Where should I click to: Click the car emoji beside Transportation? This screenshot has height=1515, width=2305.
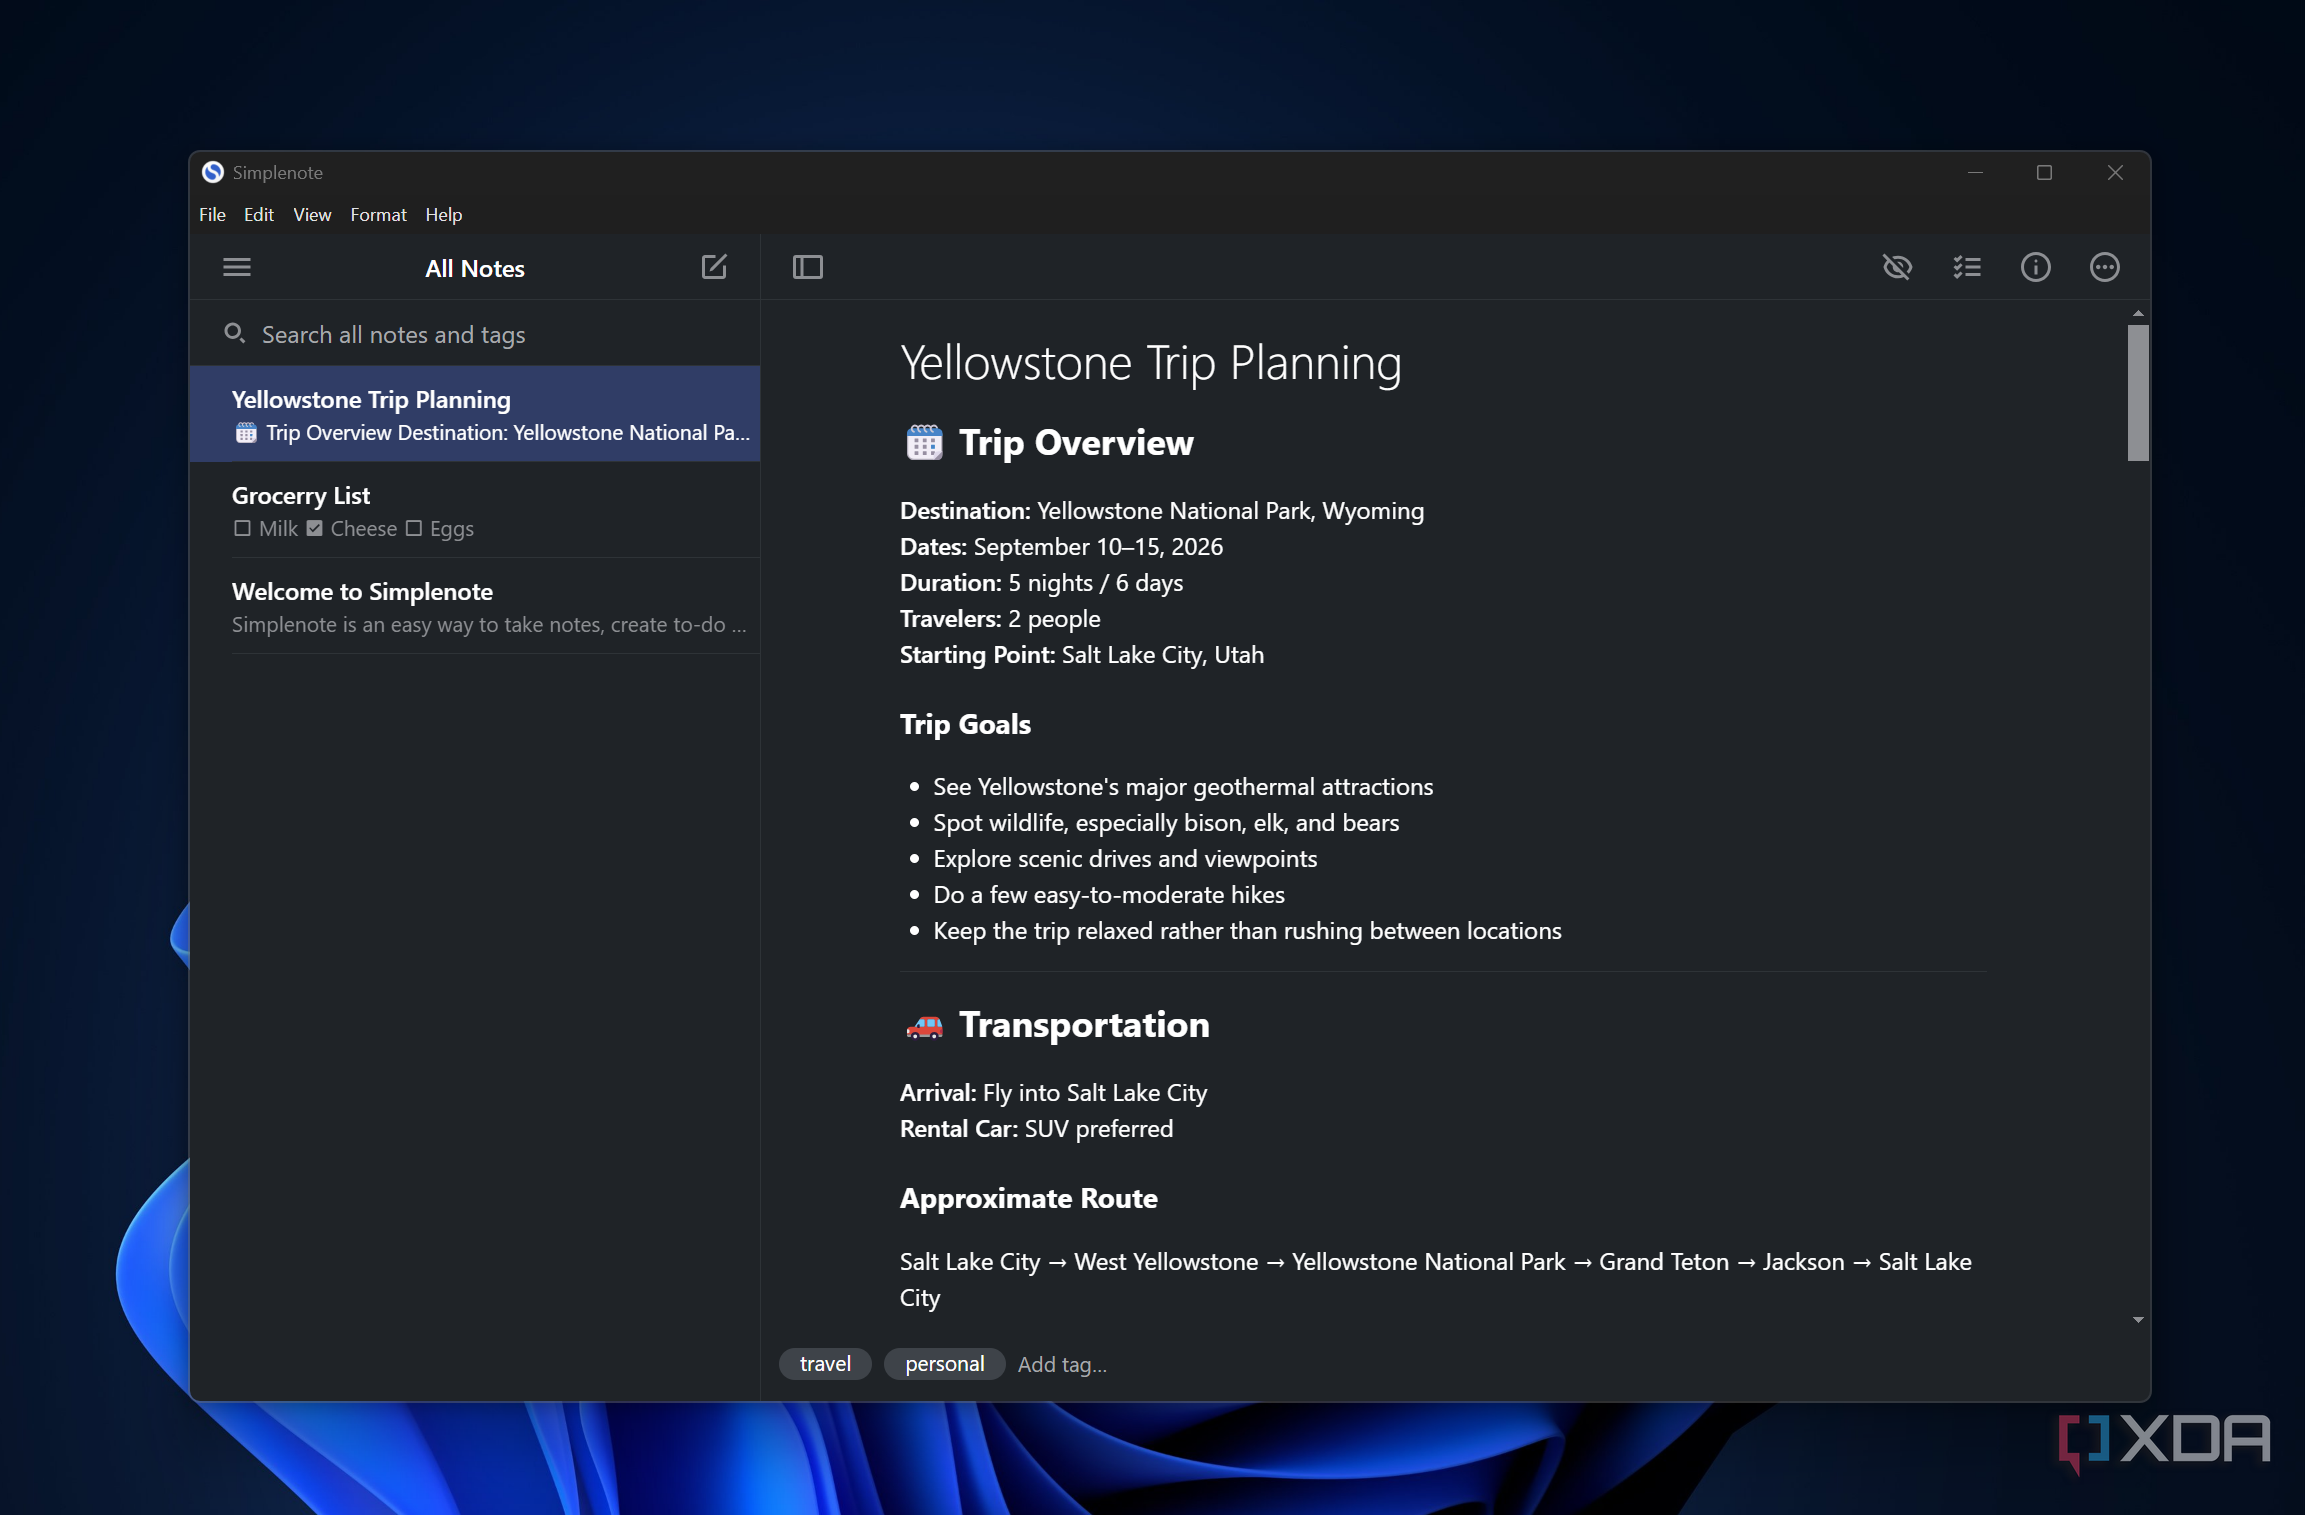(x=924, y=1025)
